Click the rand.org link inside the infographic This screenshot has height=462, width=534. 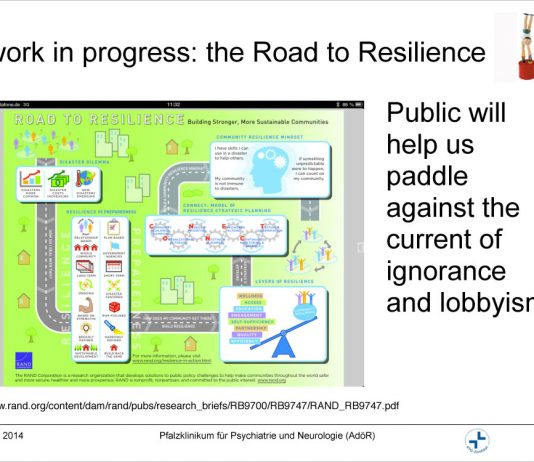pos(172,361)
